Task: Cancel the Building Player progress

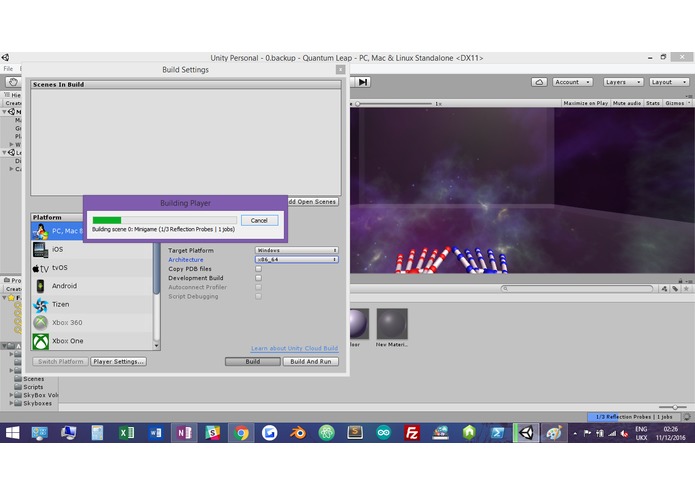Action: click(x=259, y=220)
